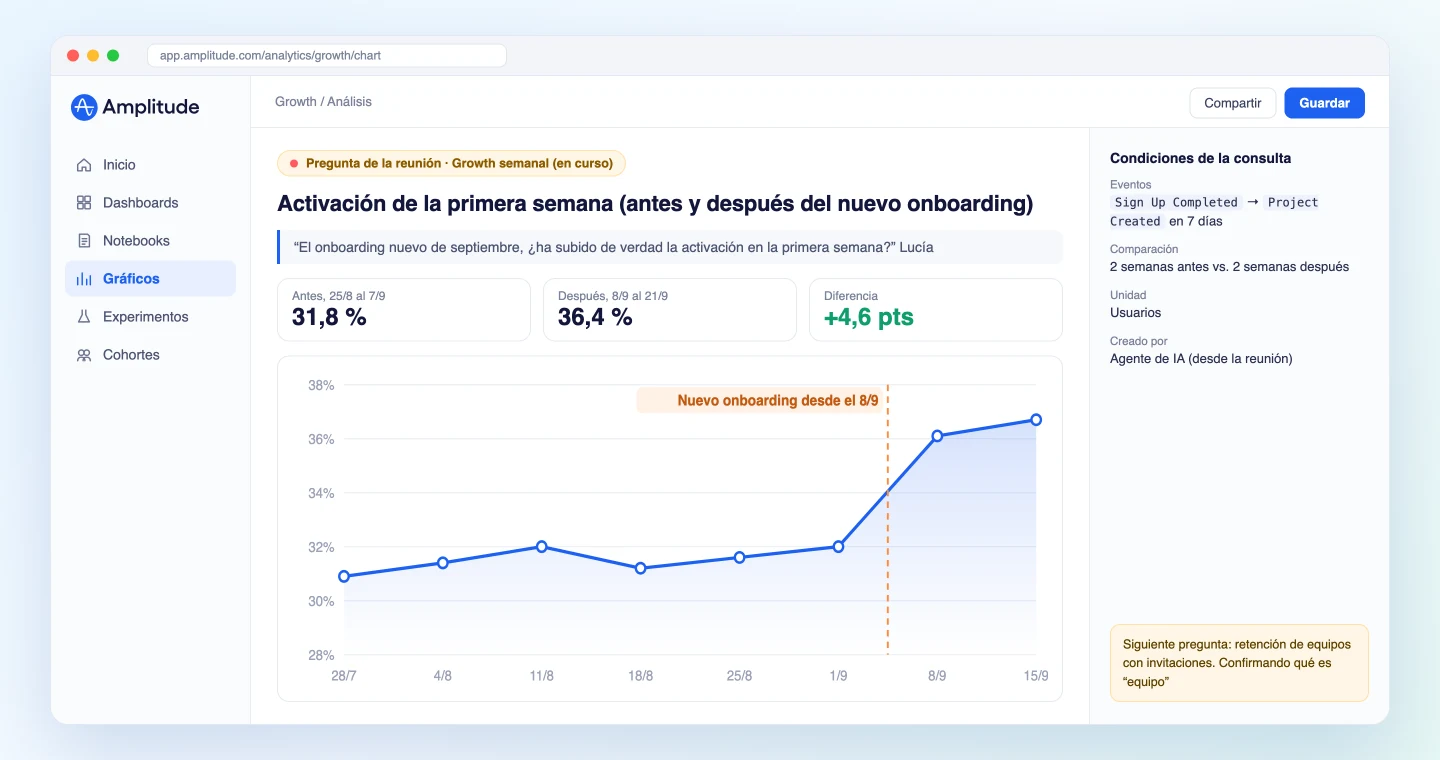
Task: Click the 11/8 data point on chart
Action: 542,547
